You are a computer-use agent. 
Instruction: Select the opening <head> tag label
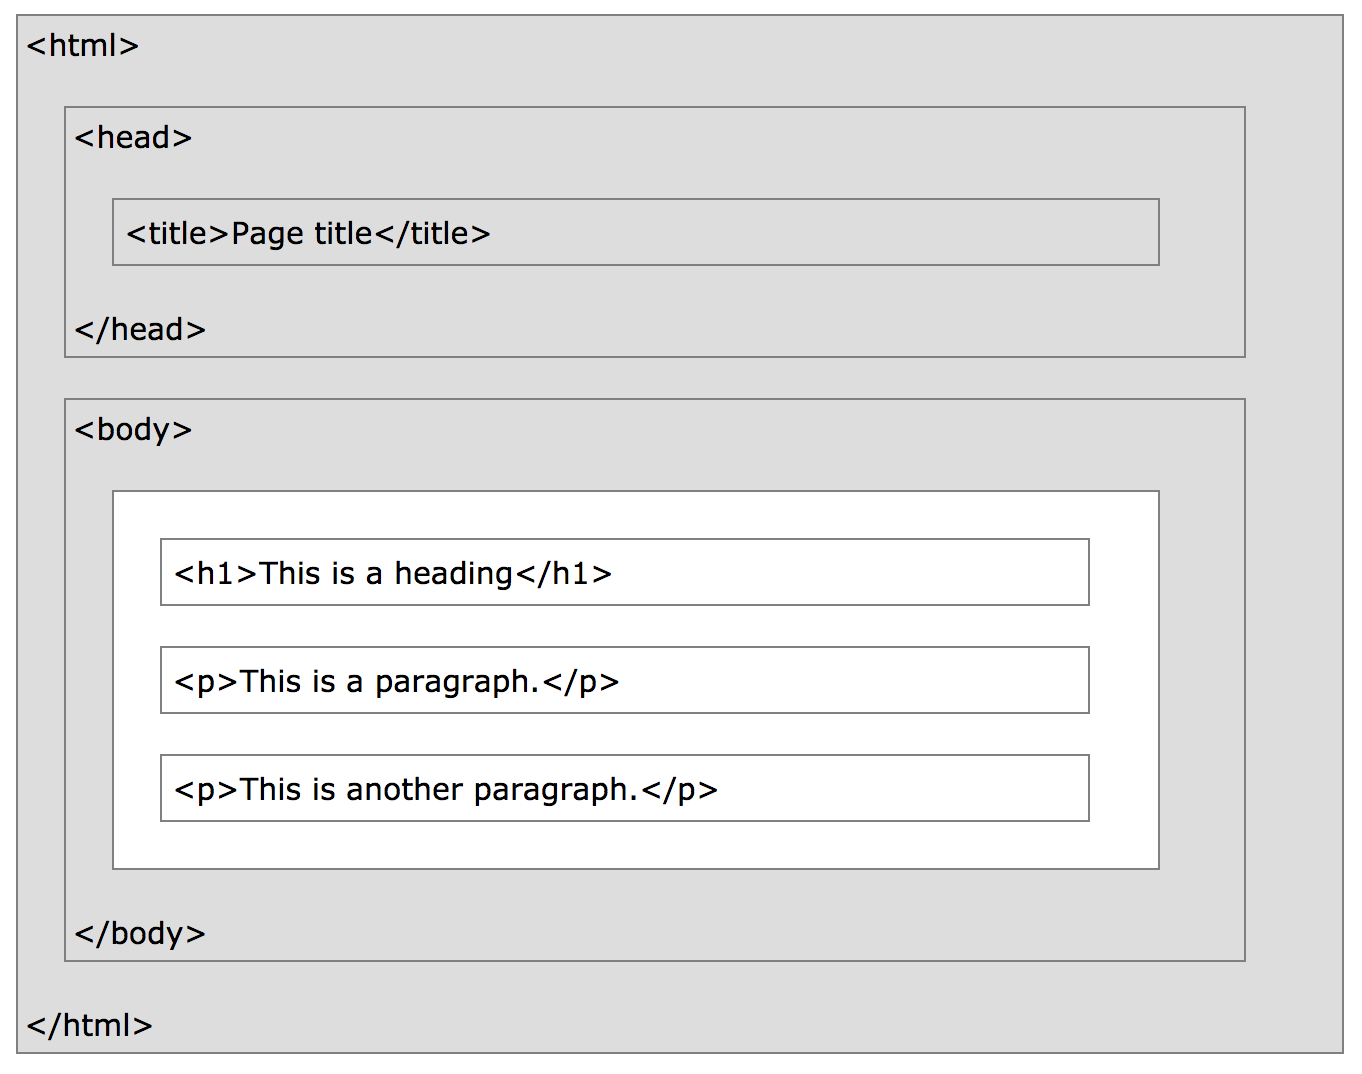(x=133, y=138)
